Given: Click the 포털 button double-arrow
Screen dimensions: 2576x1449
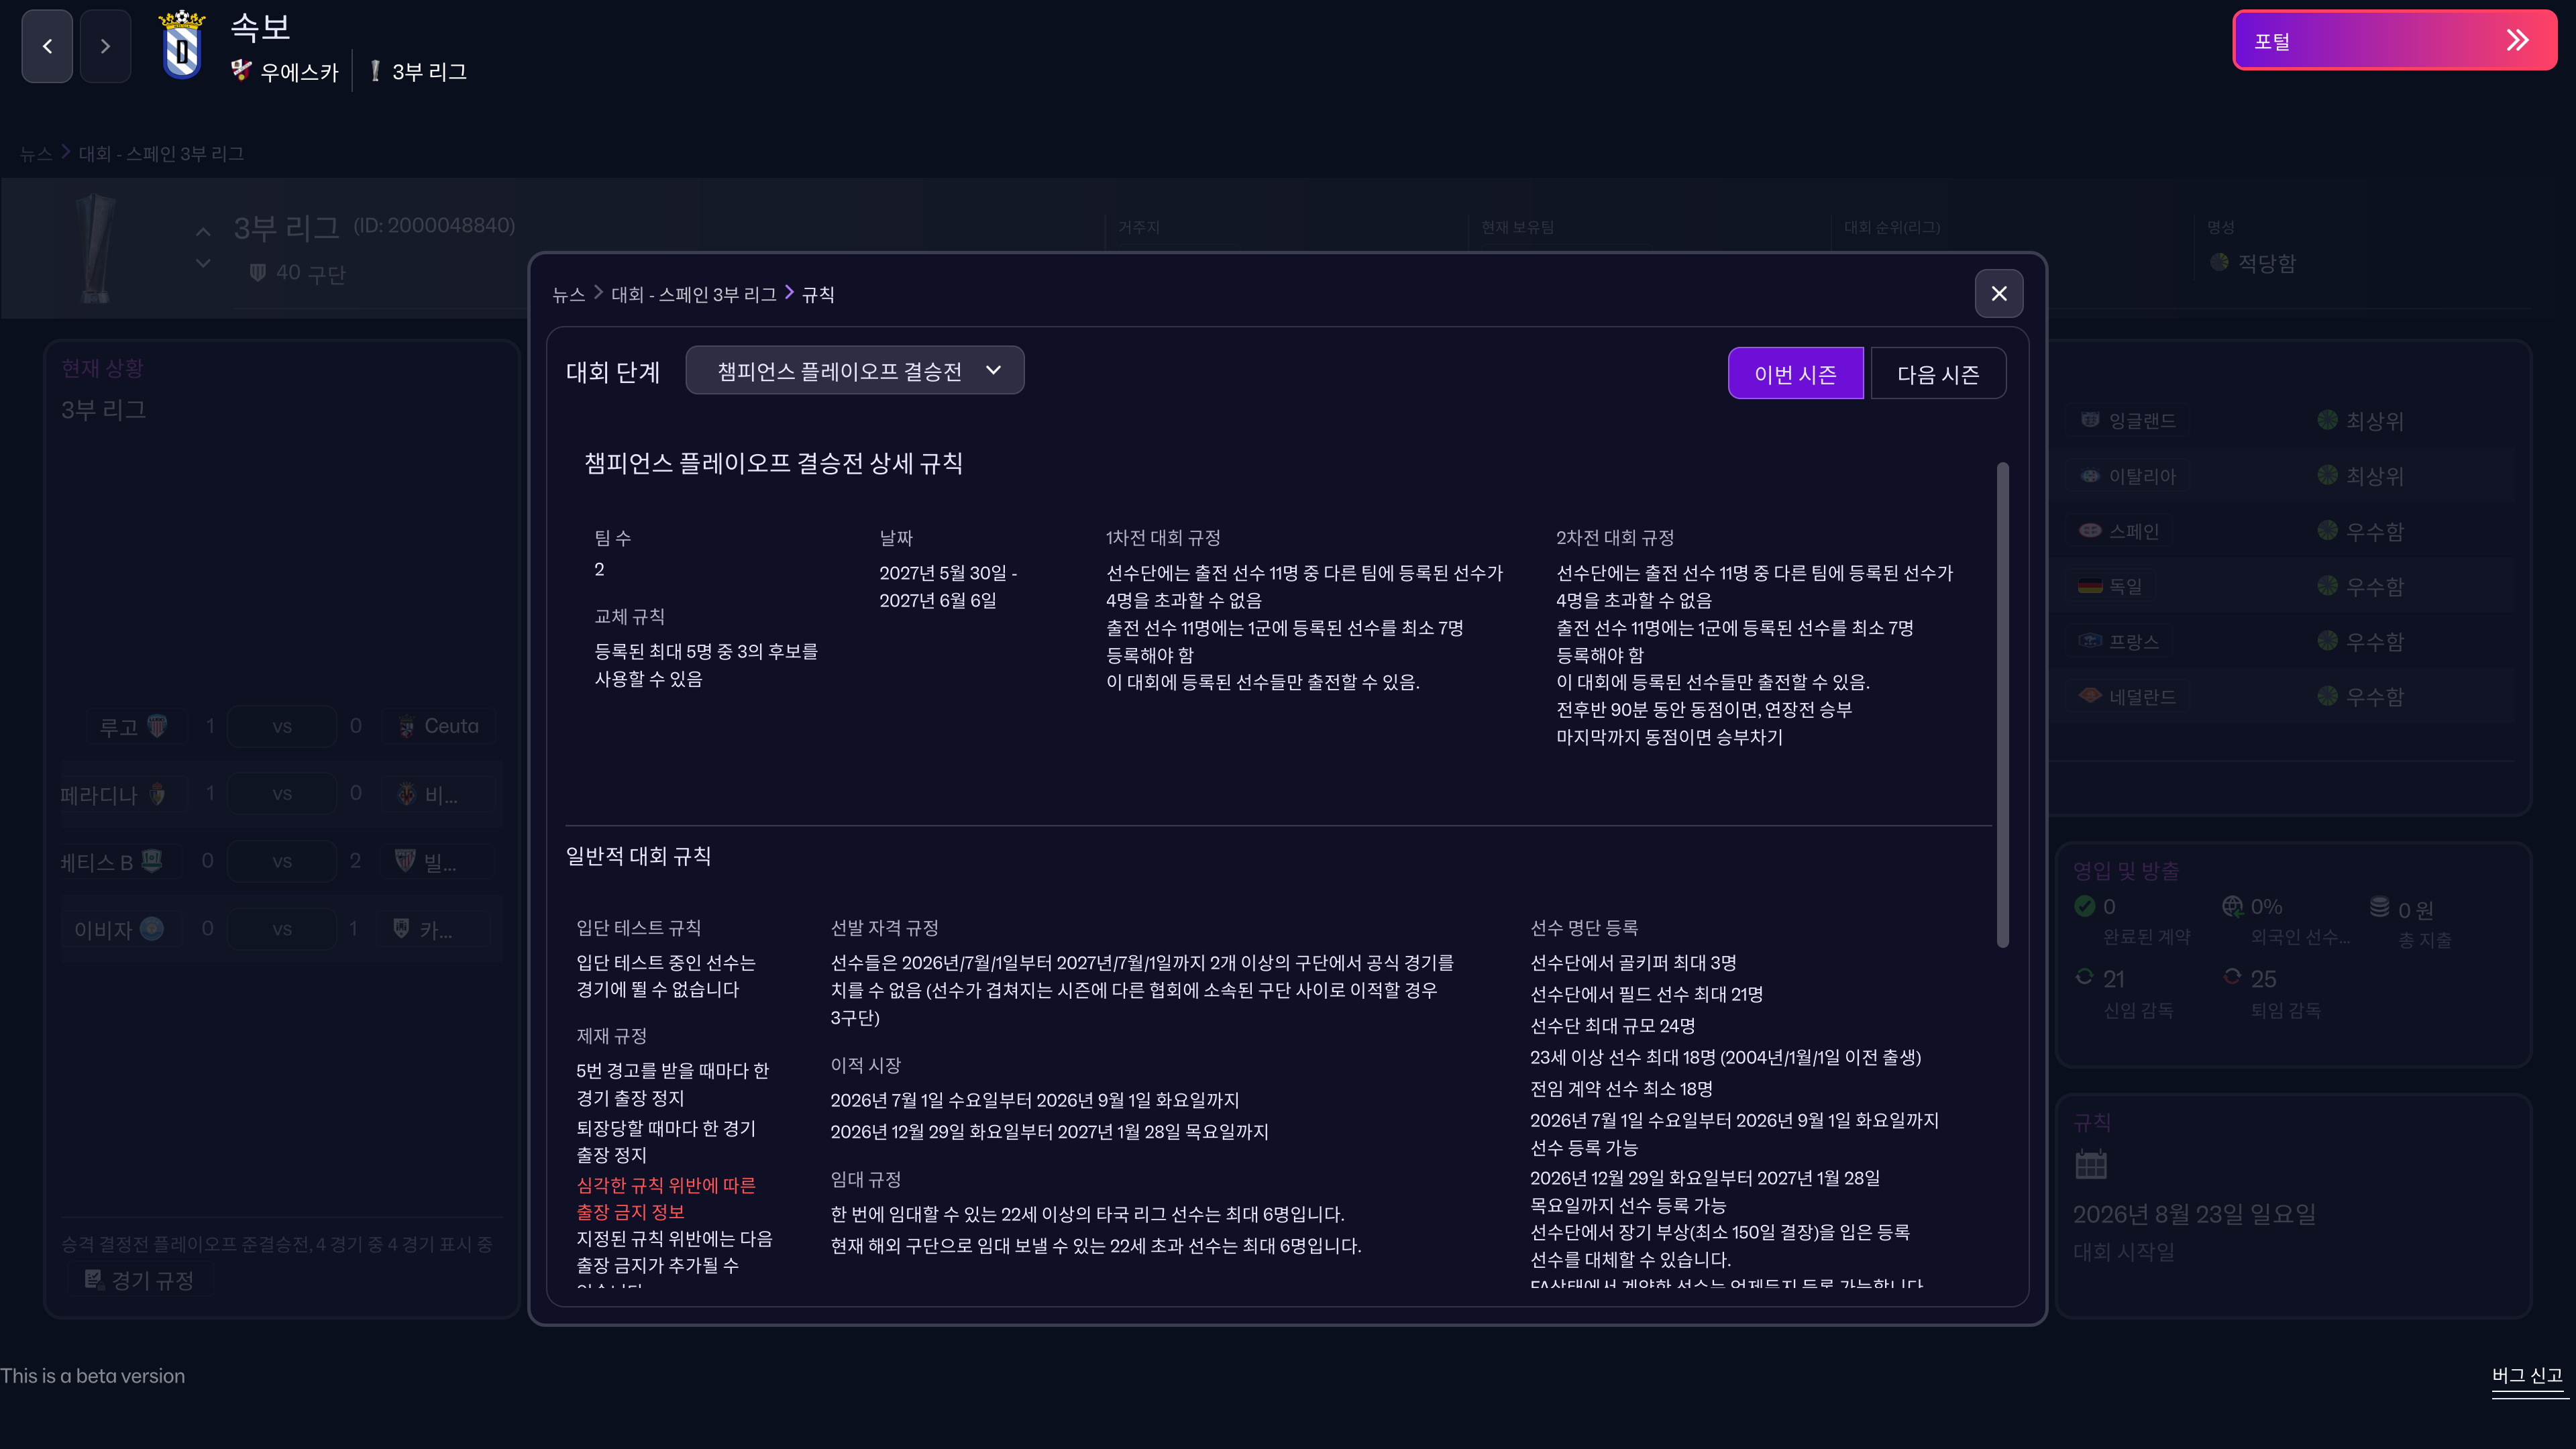Looking at the screenshot, I should [x=2517, y=41].
